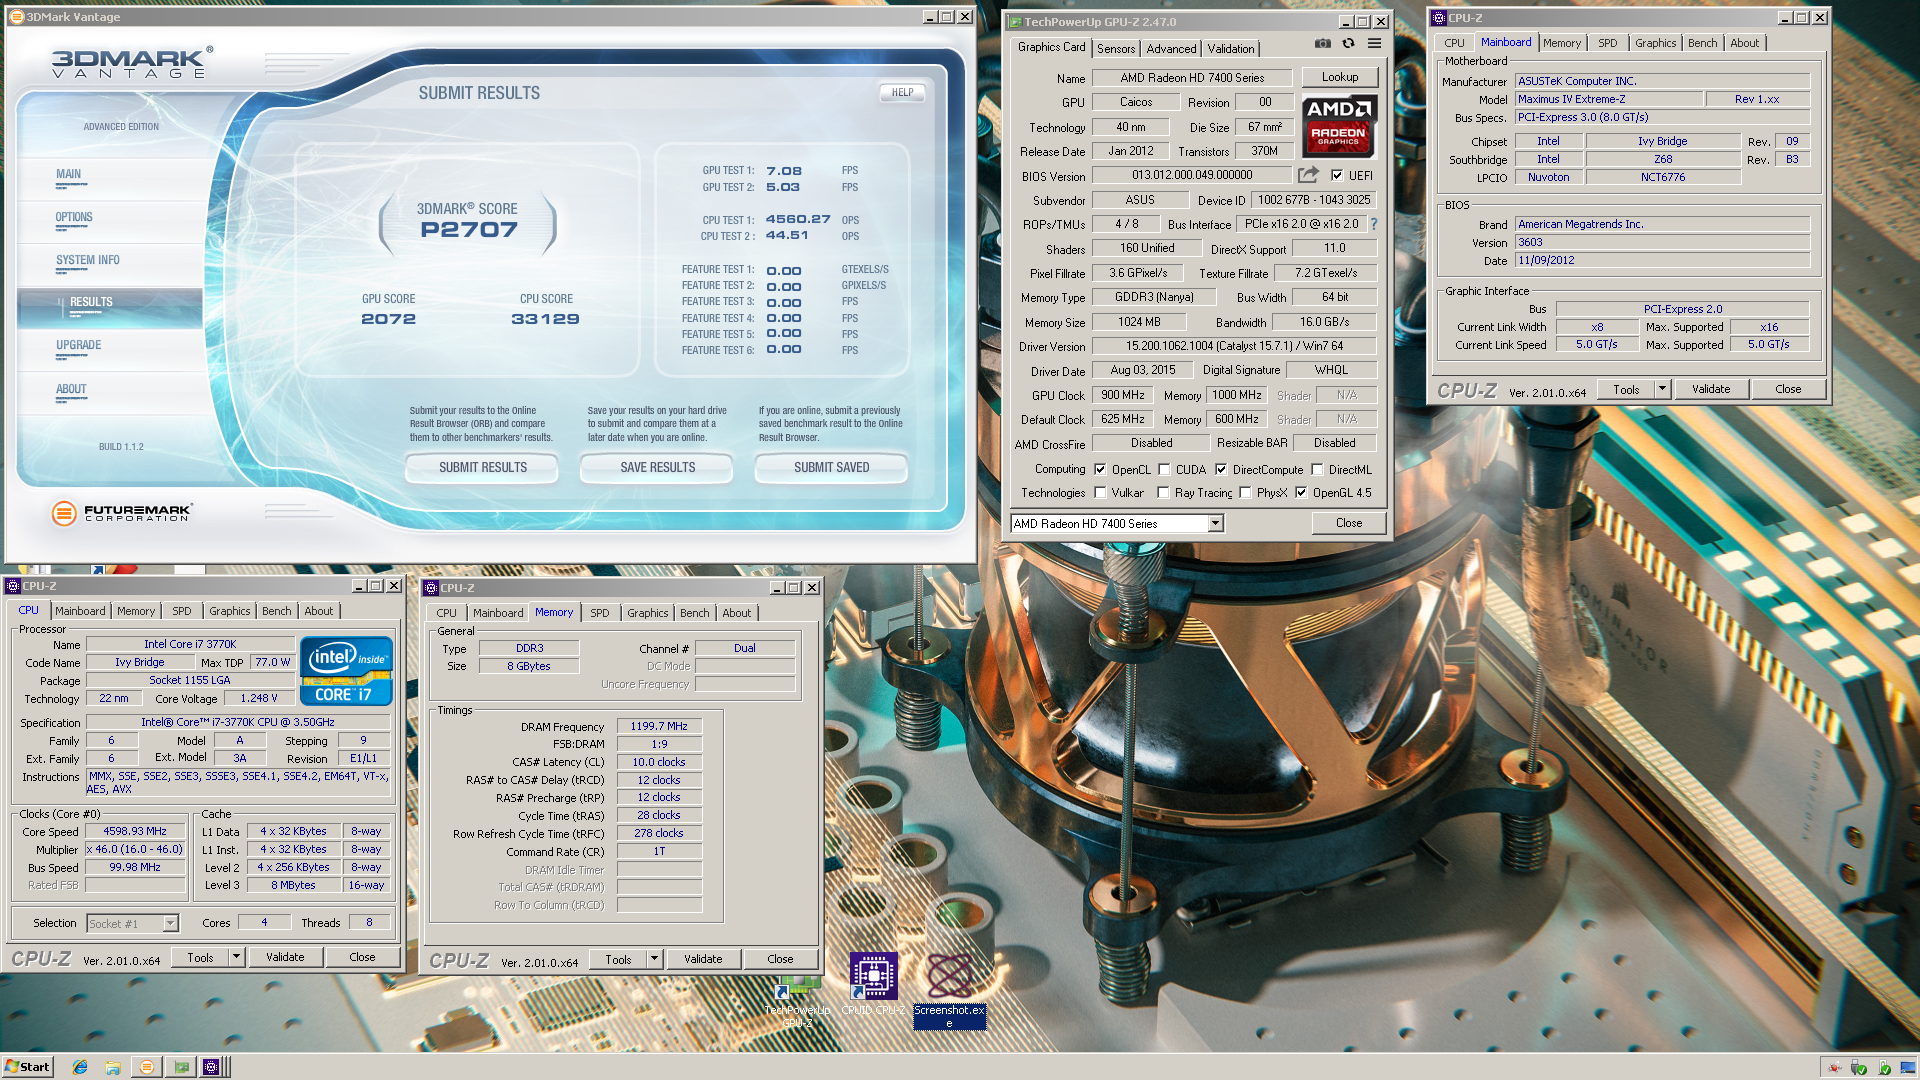Viewport: 1920px width, 1080px height.
Task: Switch to 3DMark Vantage taskbar button
Action: pos(147,1067)
